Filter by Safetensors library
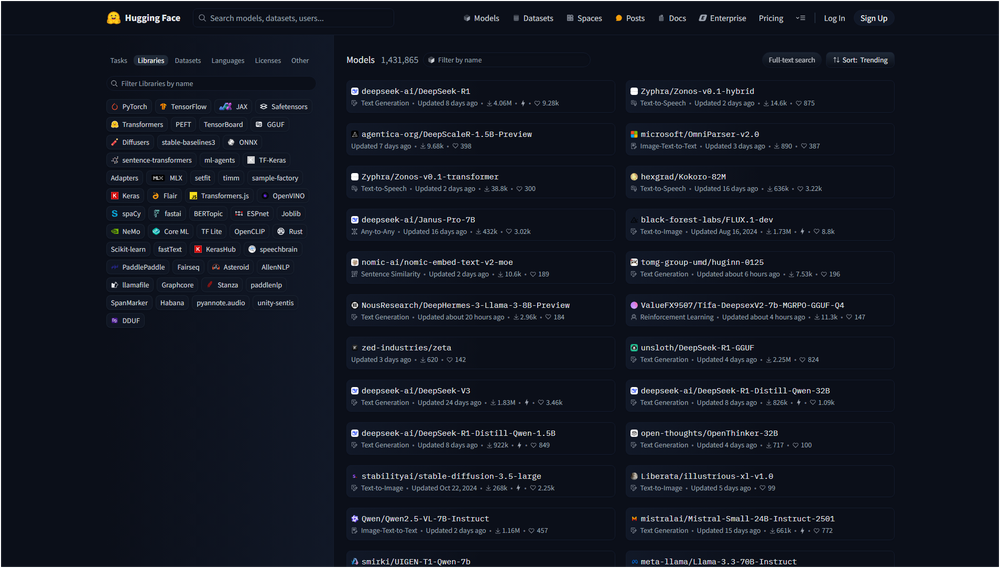The height and width of the screenshot is (568, 1000). pos(283,106)
